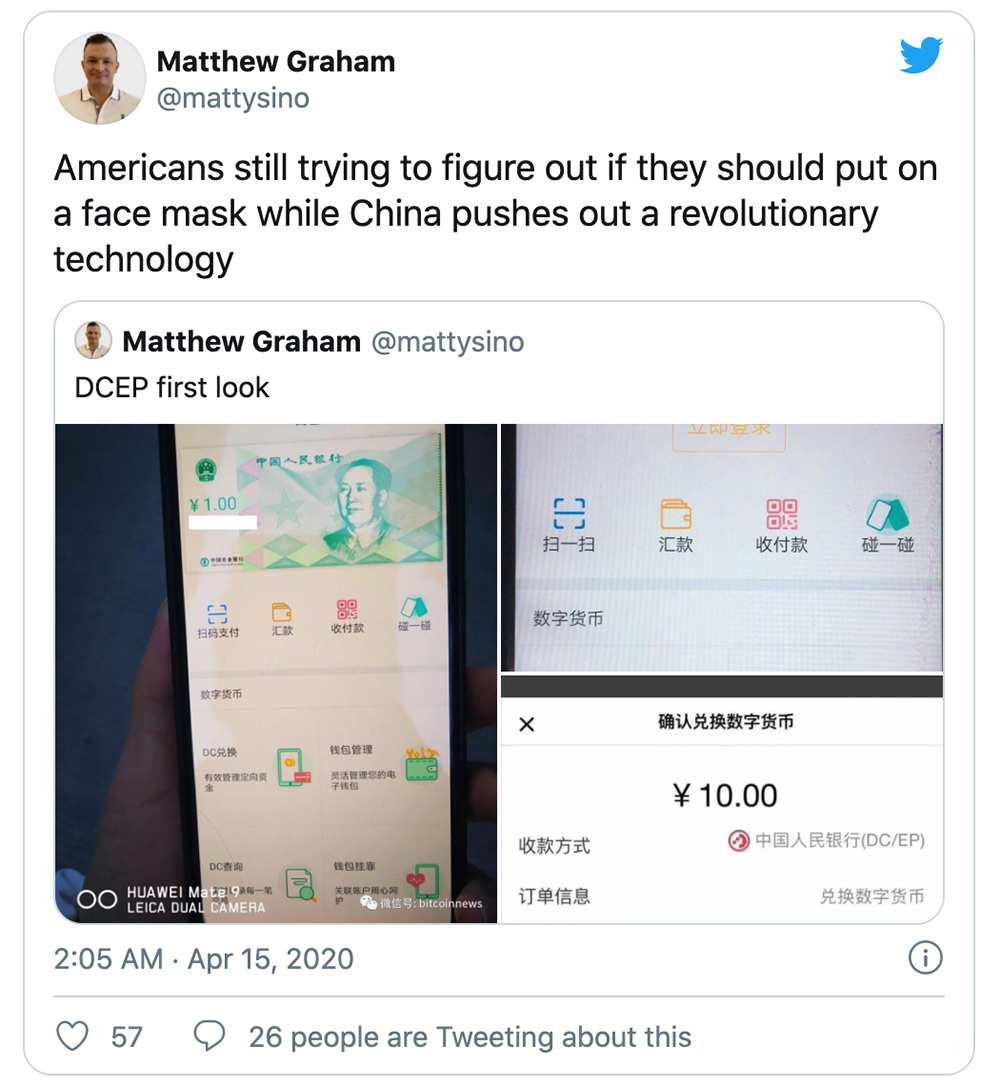The width and height of the screenshot is (1000, 1086).
Task: Open the tweet info circle icon
Action: click(x=925, y=958)
